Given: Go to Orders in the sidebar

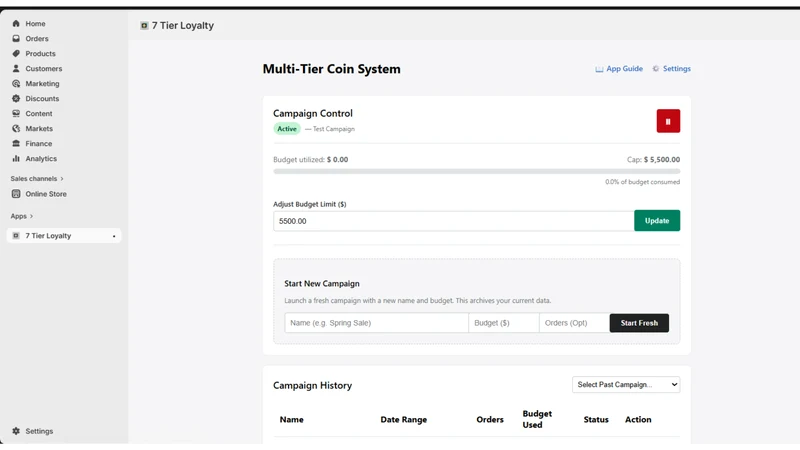Looking at the screenshot, I should pos(37,38).
